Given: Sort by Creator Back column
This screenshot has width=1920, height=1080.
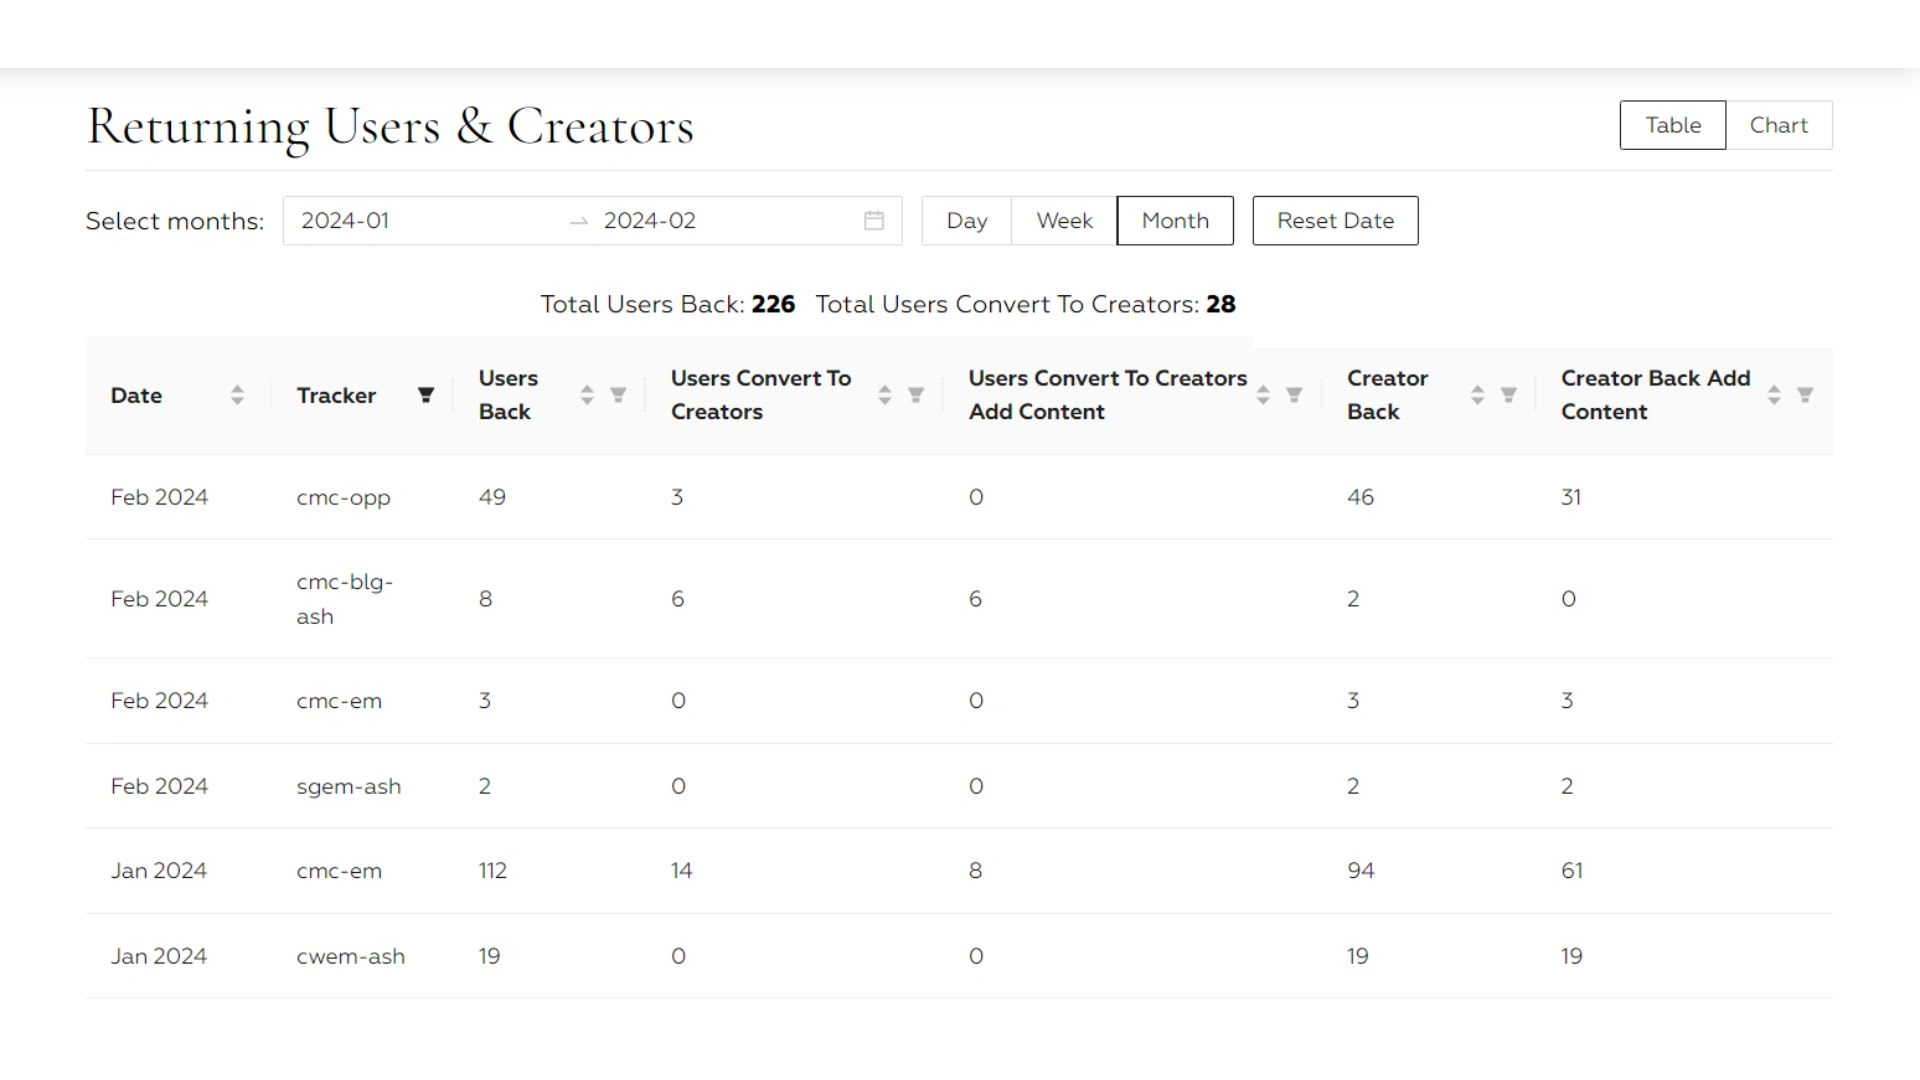Looking at the screenshot, I should tap(1477, 395).
